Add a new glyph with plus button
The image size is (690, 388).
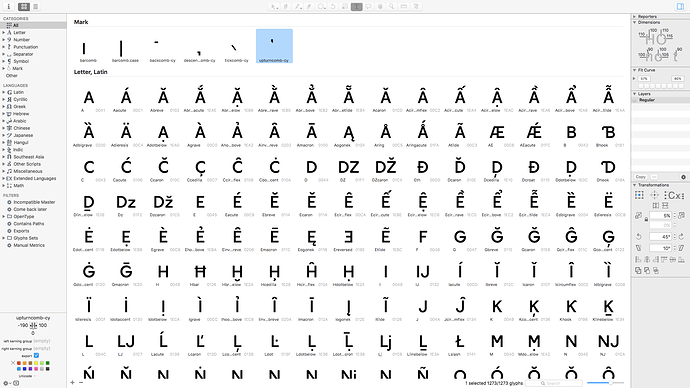click(x=73, y=383)
